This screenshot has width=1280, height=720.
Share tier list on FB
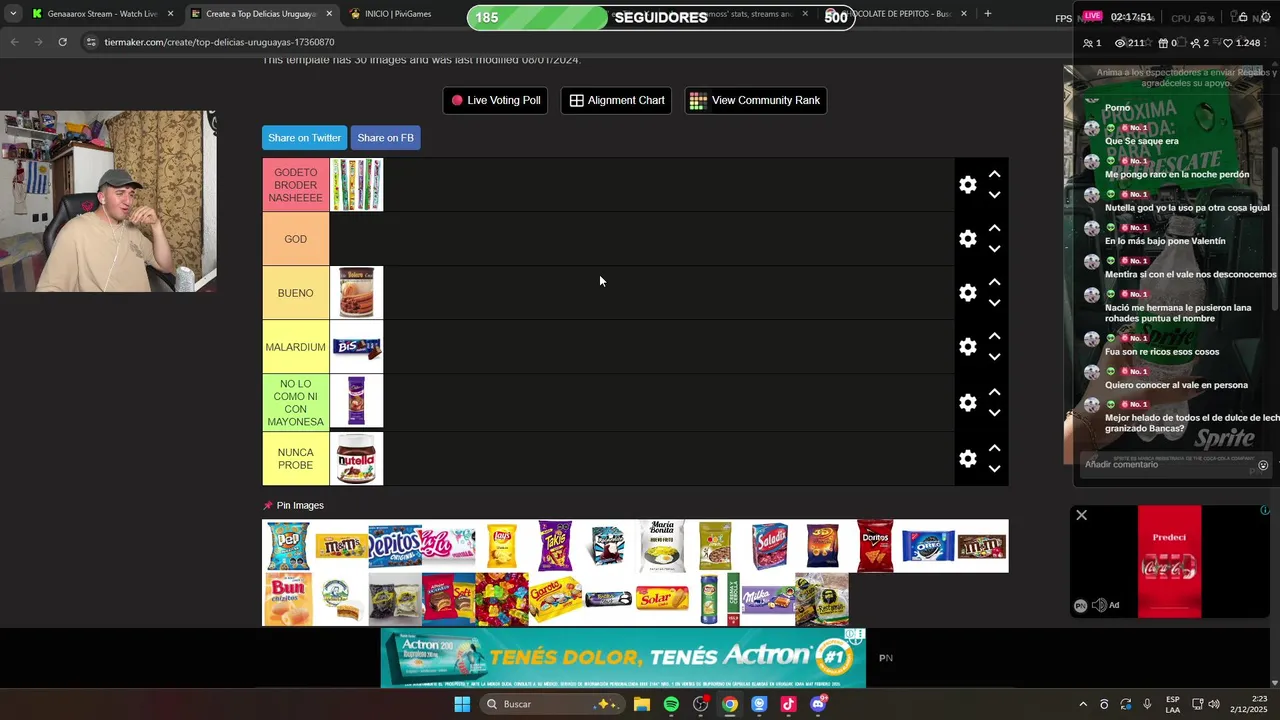point(385,138)
